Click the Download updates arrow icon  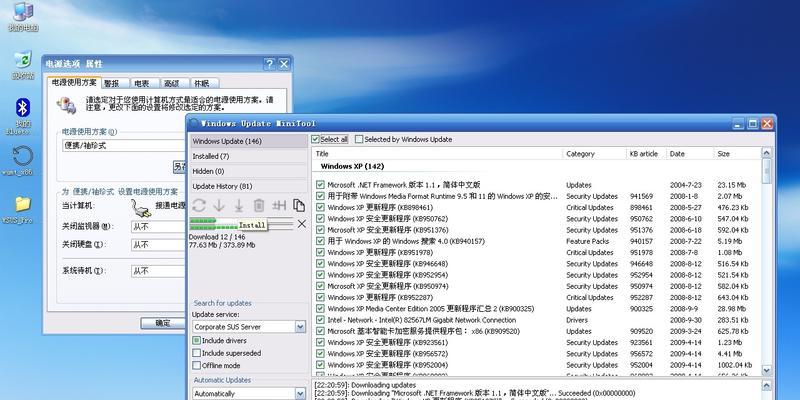(x=219, y=206)
